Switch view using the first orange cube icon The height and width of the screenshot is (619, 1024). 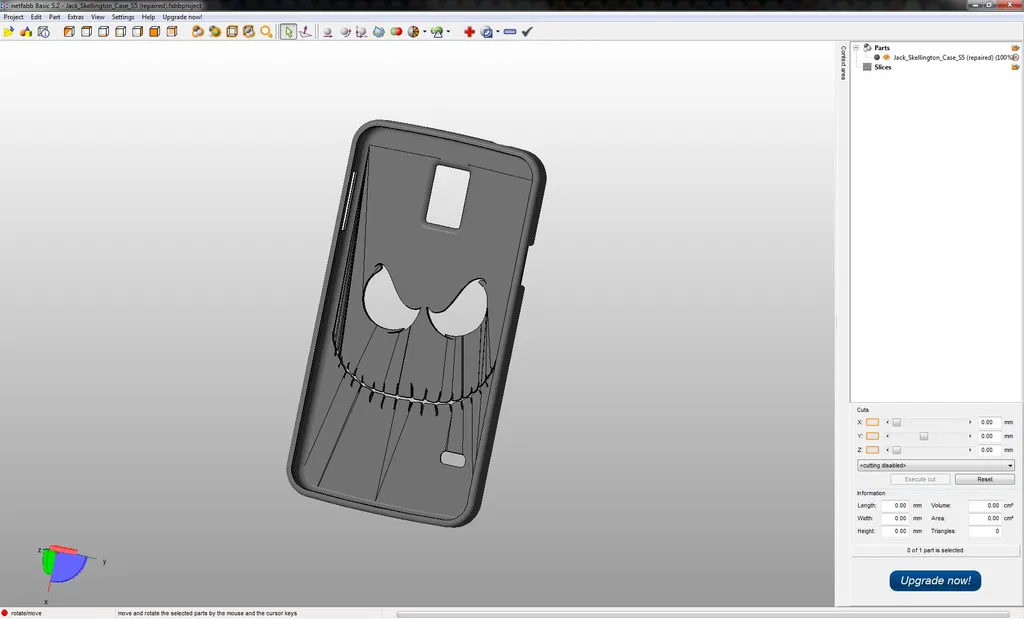click(x=68, y=31)
